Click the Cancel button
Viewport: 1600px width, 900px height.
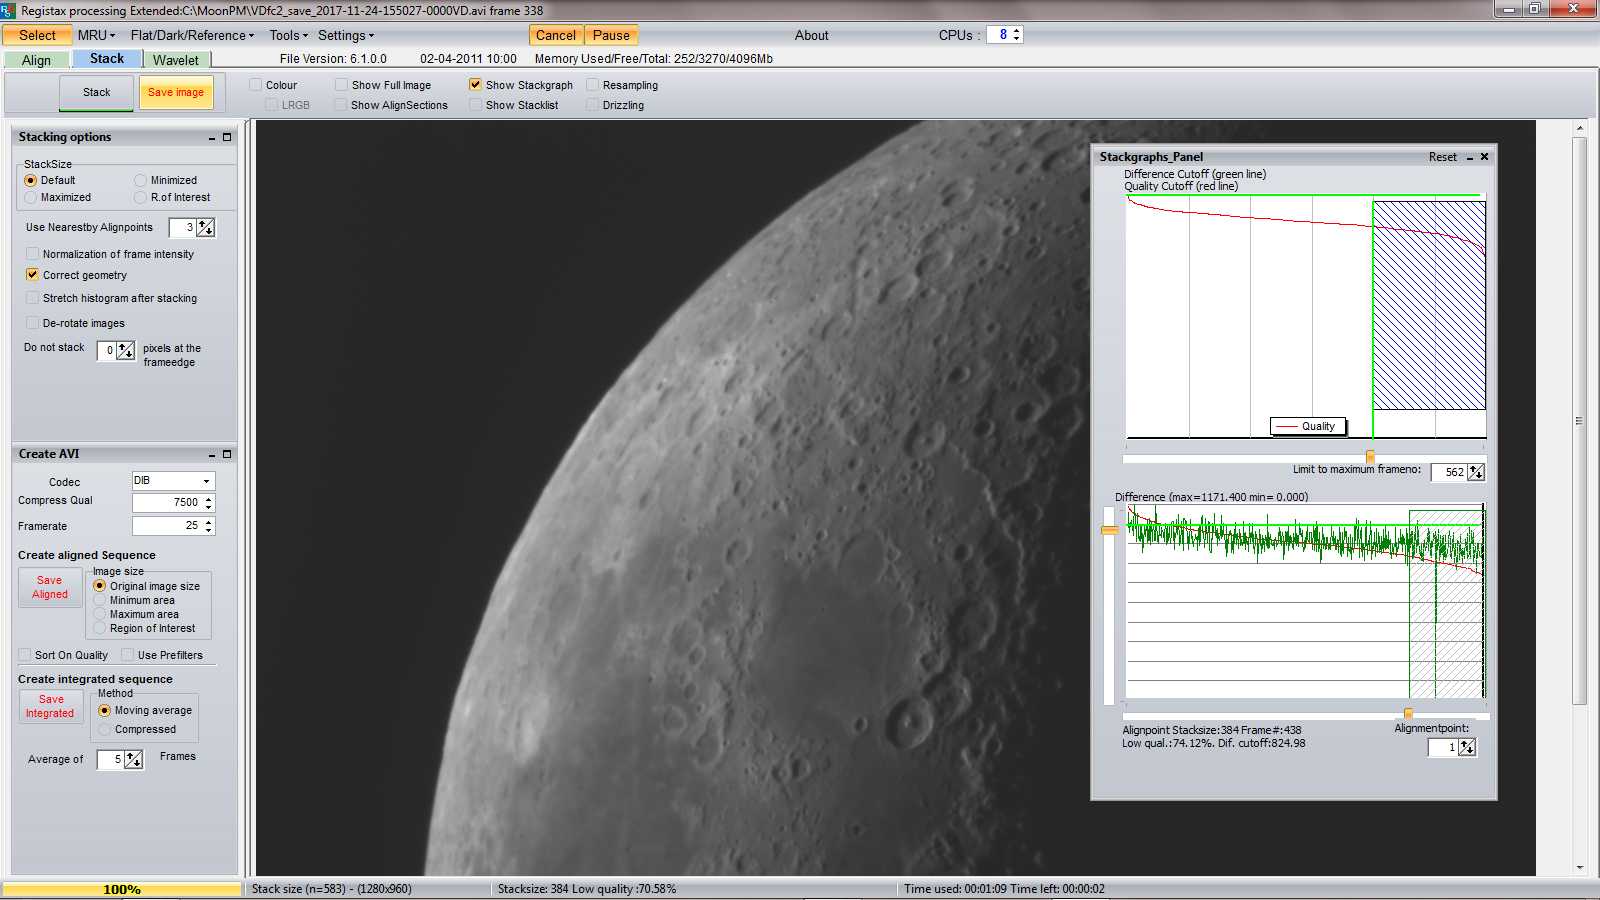pos(556,35)
